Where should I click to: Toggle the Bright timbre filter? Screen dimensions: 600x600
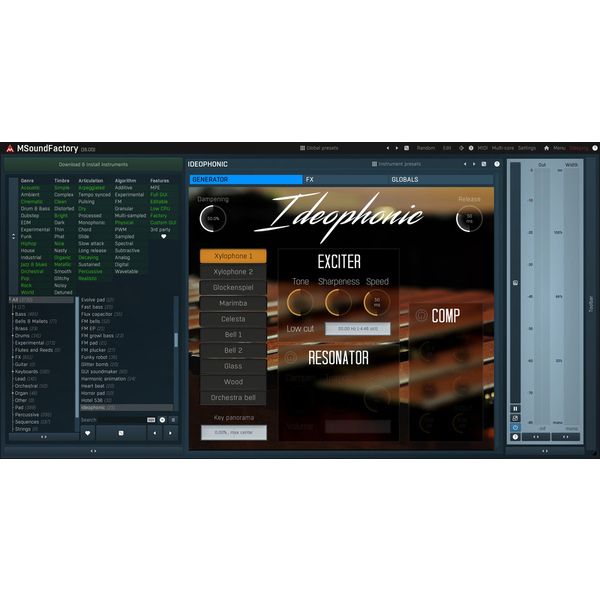pyautogui.click(x=60, y=216)
